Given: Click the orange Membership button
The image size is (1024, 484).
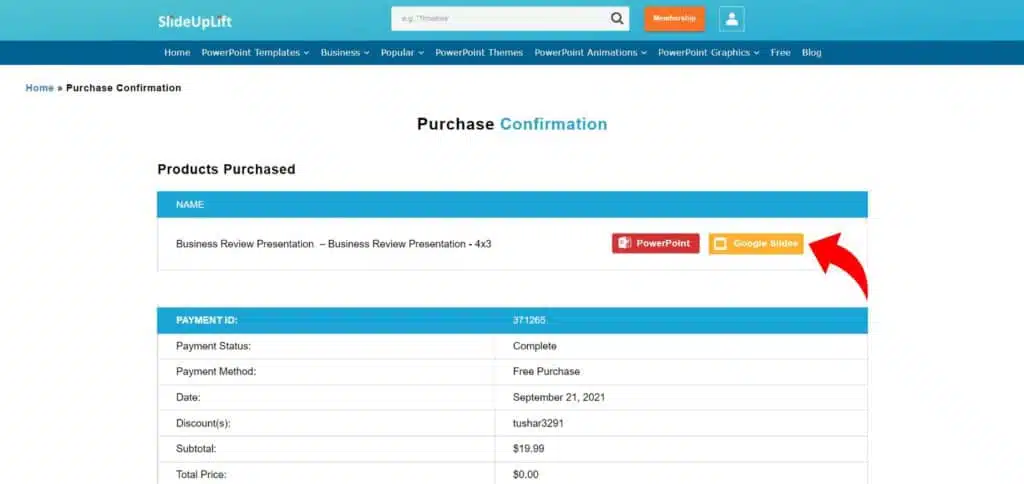Looking at the screenshot, I should pos(674,19).
